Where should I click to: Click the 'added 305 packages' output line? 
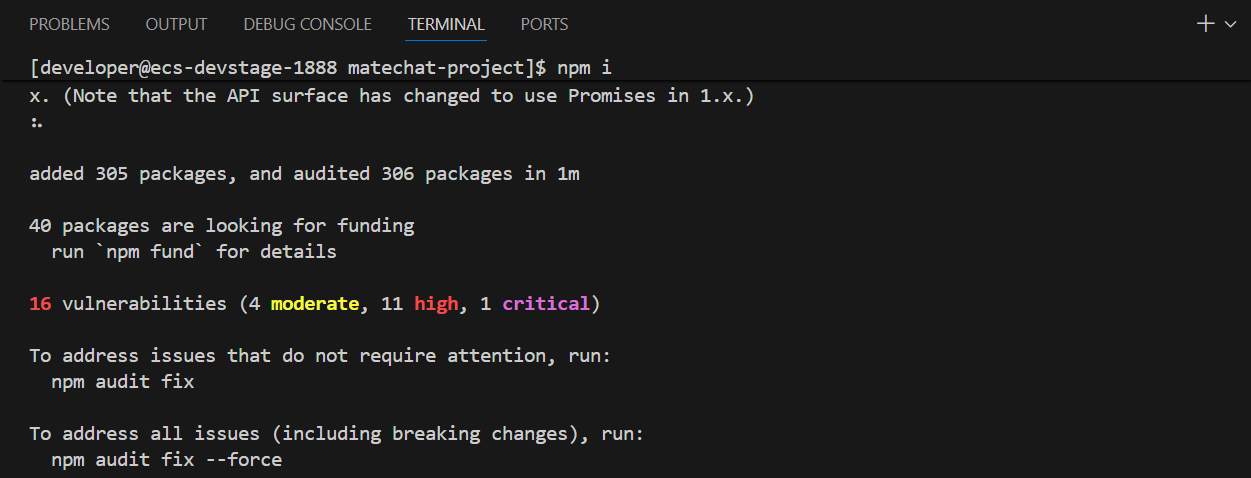[304, 174]
